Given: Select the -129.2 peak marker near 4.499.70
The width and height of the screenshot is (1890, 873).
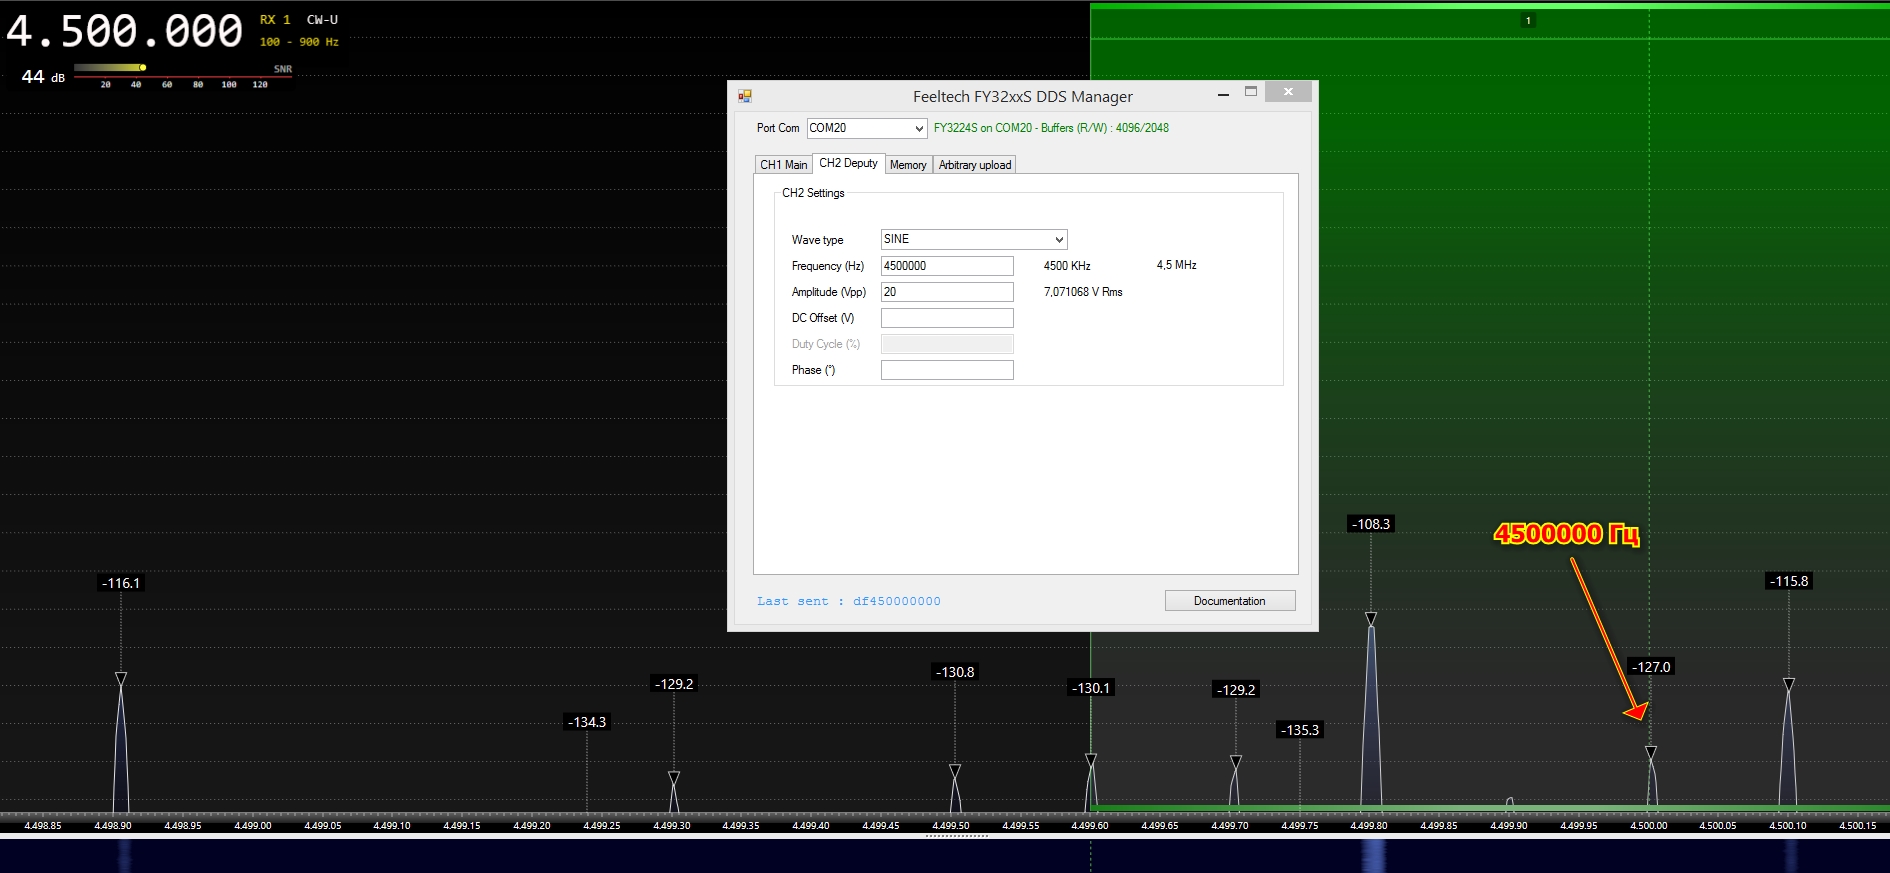Looking at the screenshot, I should click(1236, 690).
